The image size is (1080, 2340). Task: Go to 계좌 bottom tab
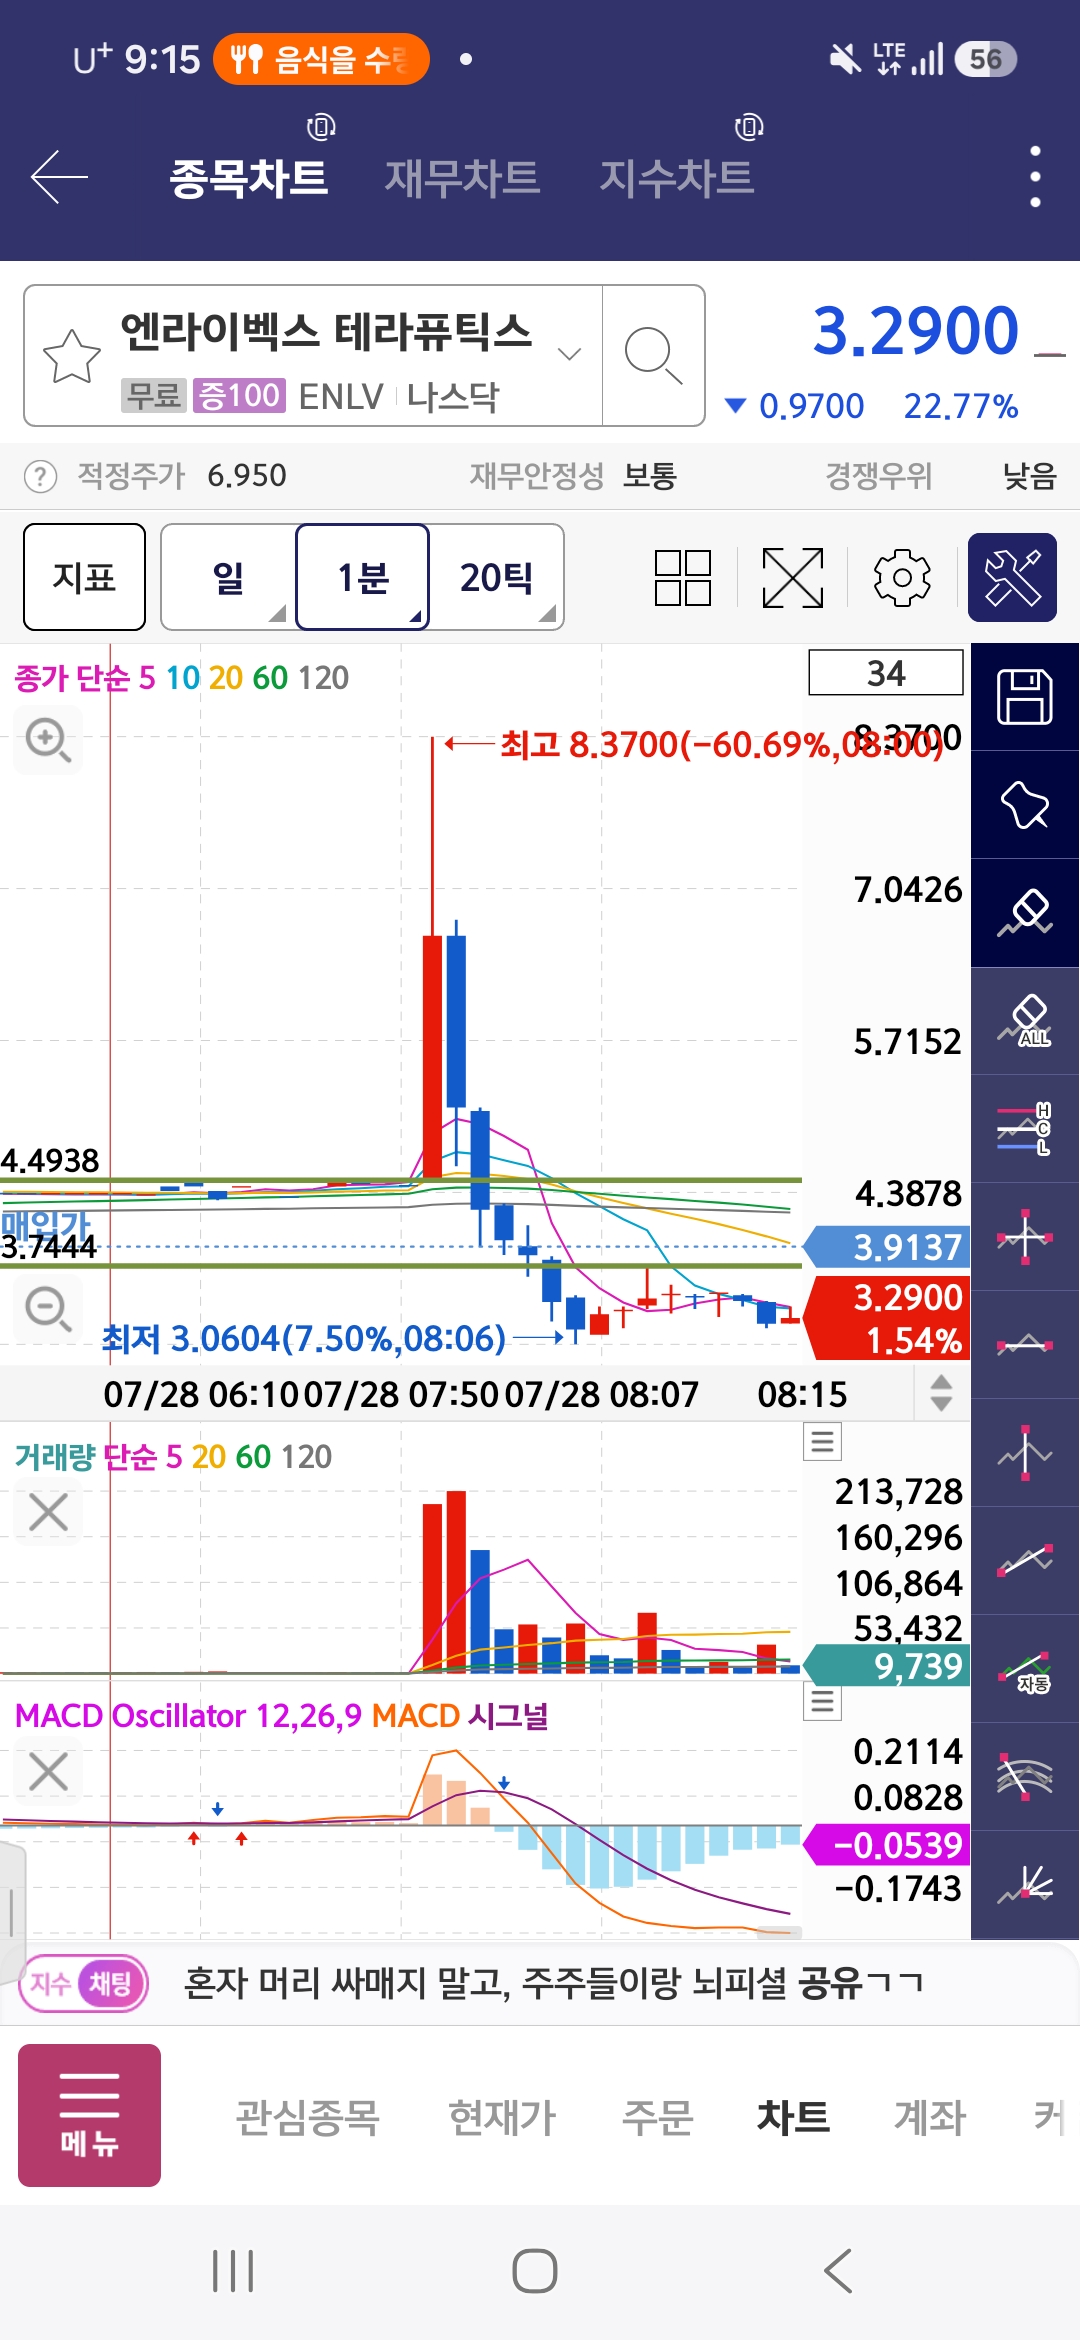click(930, 2117)
